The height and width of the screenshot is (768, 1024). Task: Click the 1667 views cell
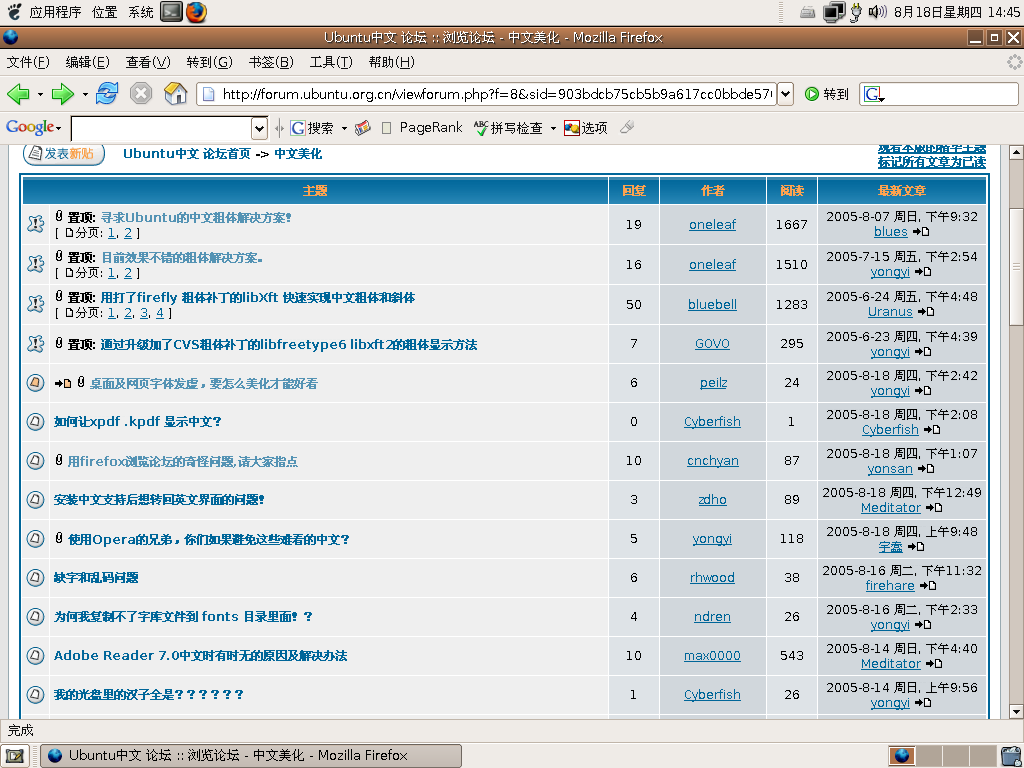tap(792, 225)
